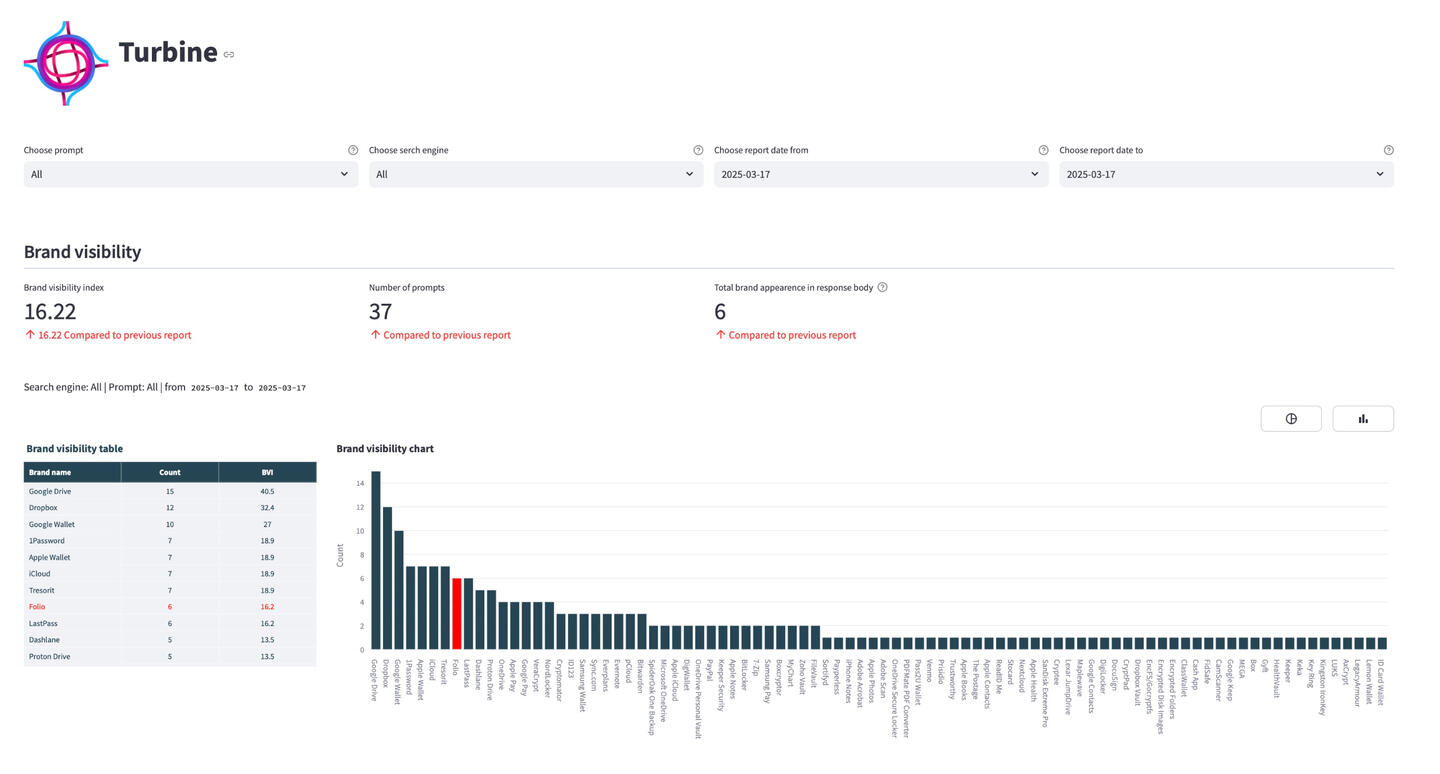The image size is (1440, 774).
Task: Click the Brand visibility chart title
Action: pyautogui.click(x=385, y=449)
